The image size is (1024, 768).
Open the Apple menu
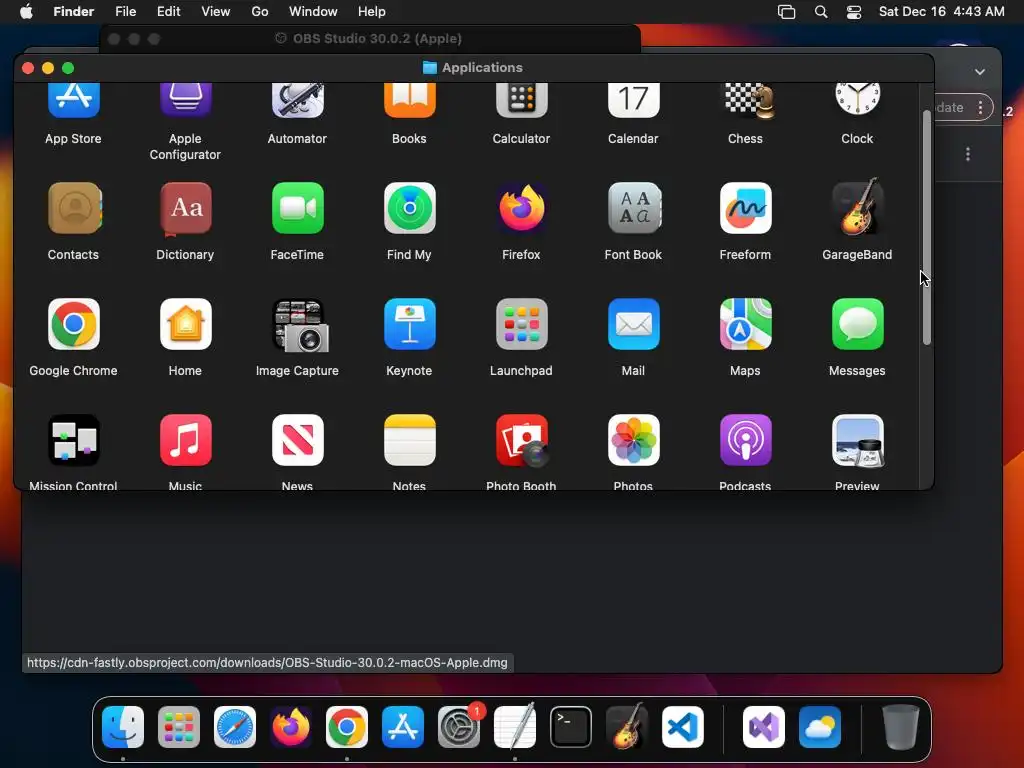[x=26, y=12]
